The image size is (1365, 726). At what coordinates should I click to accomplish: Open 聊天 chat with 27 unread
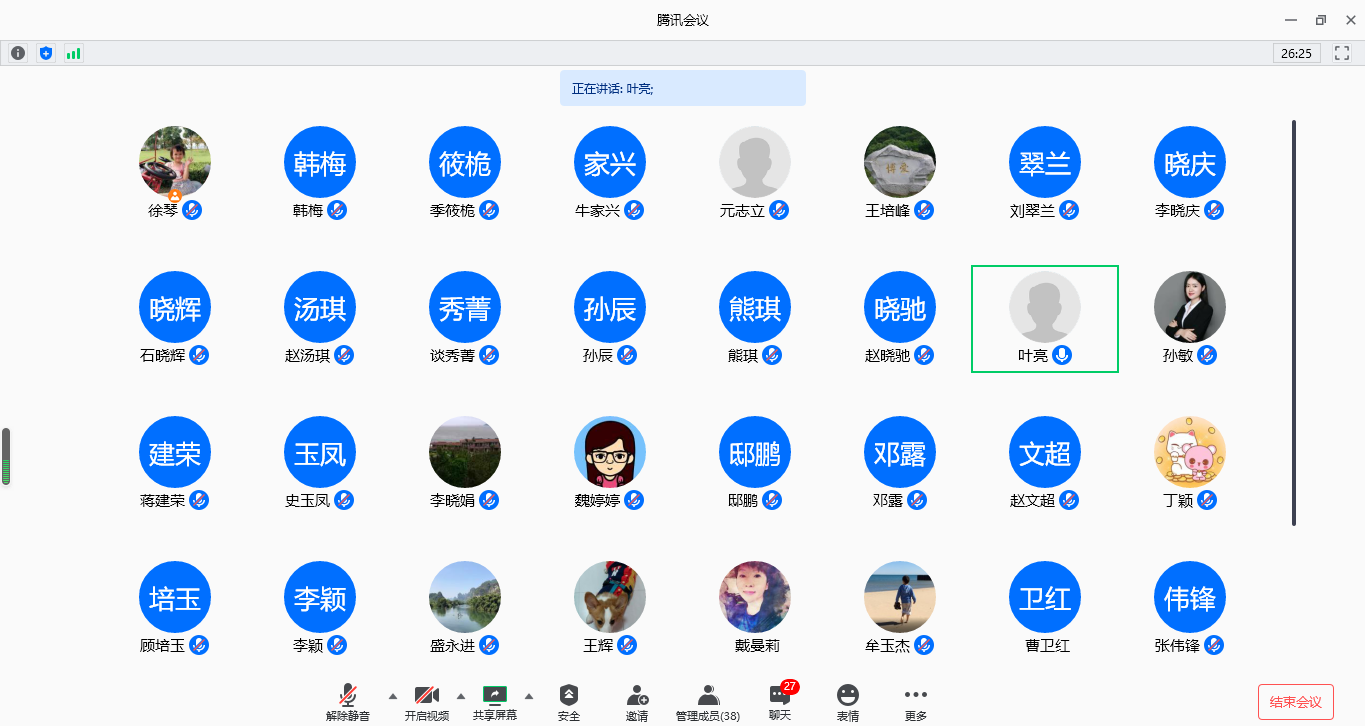point(780,702)
